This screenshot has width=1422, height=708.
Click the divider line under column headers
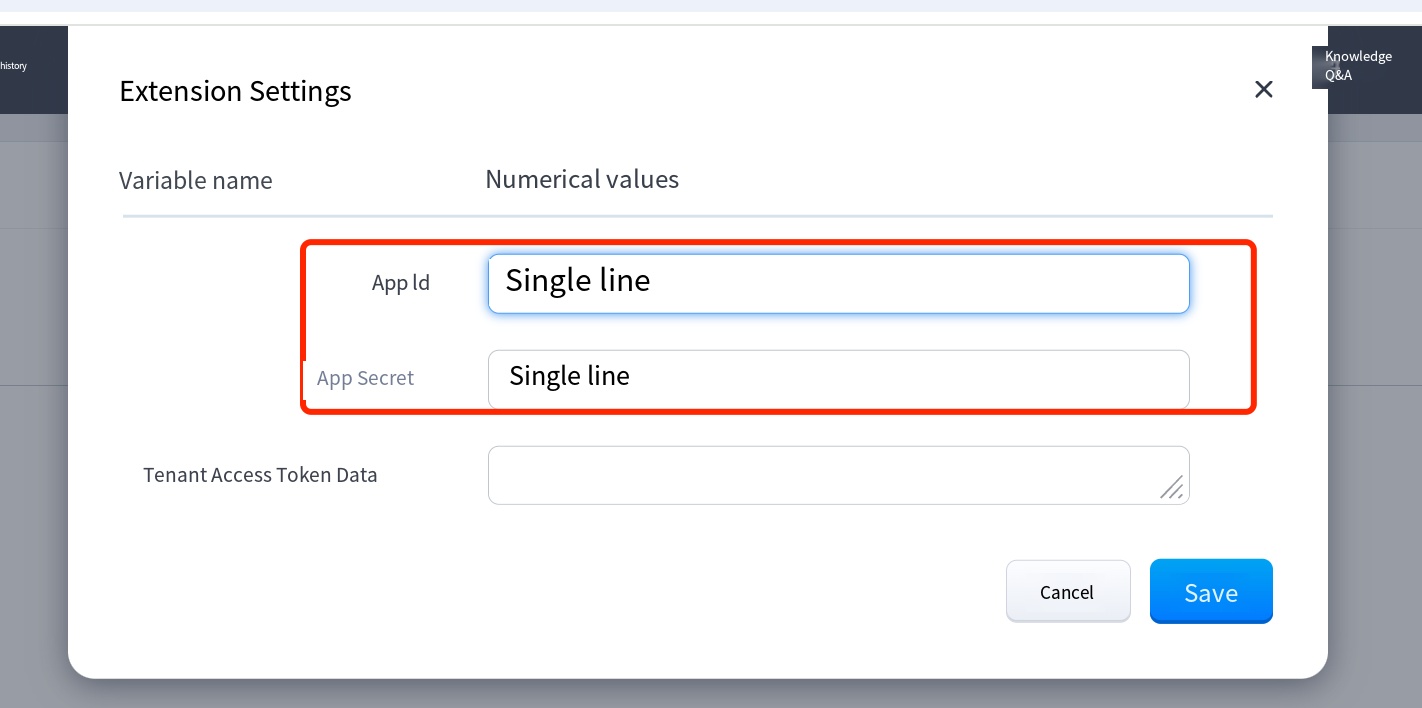tap(697, 216)
